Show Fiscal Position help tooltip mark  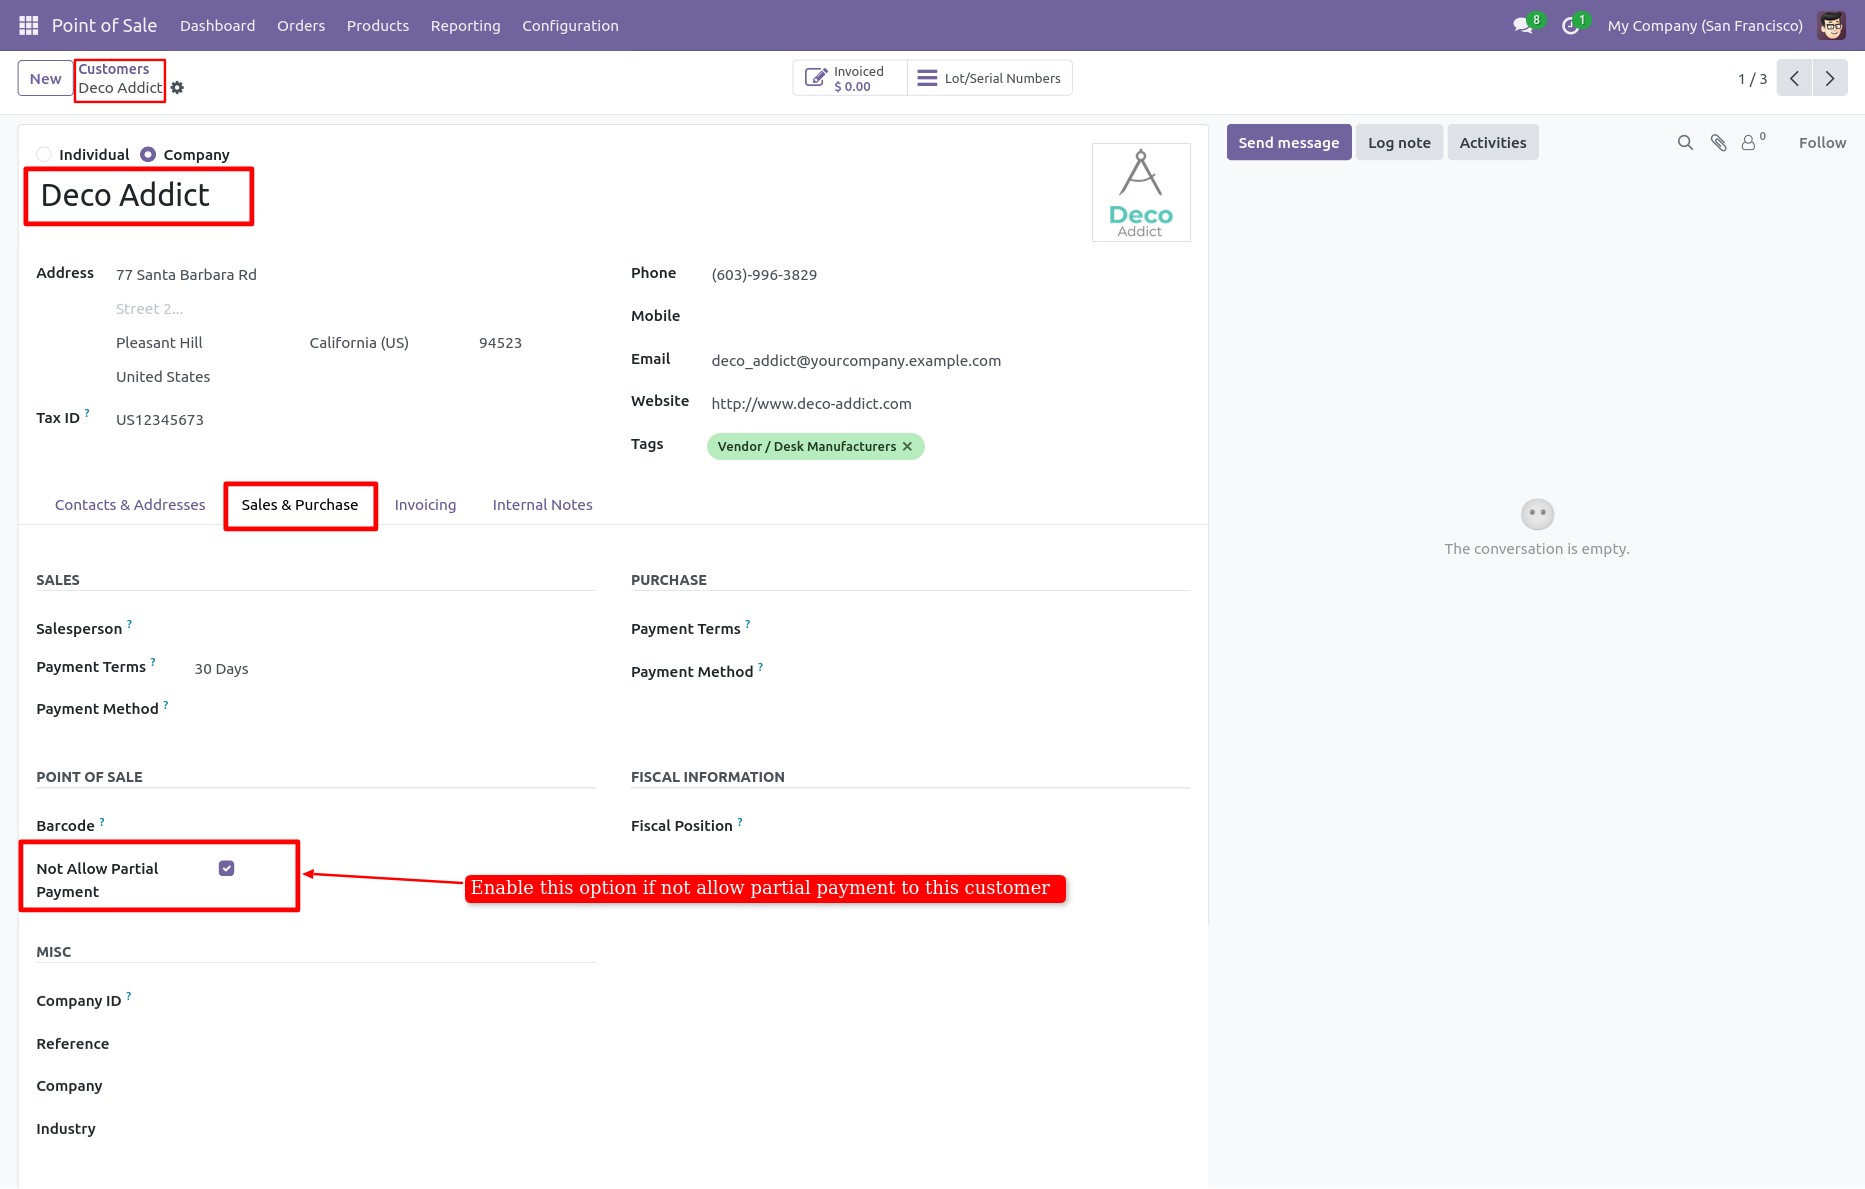(x=740, y=820)
